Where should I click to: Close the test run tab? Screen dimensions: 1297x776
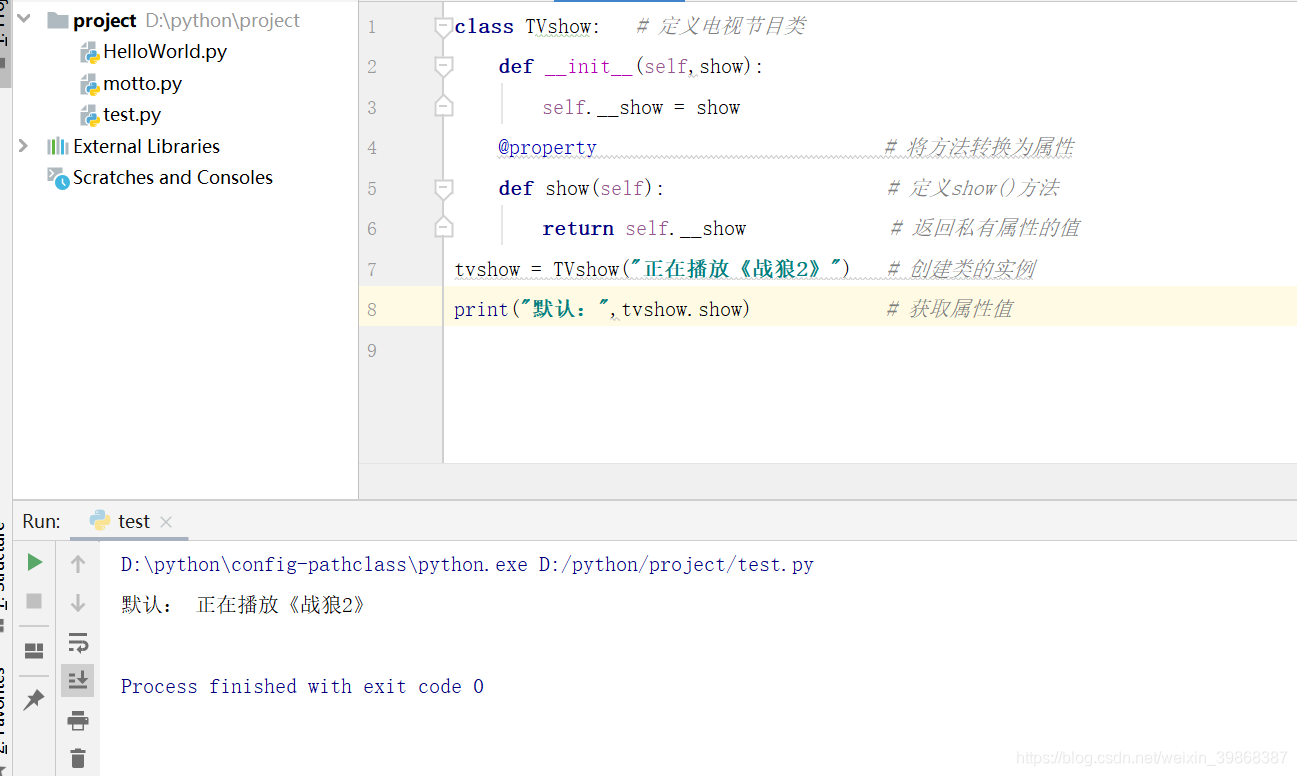click(166, 522)
